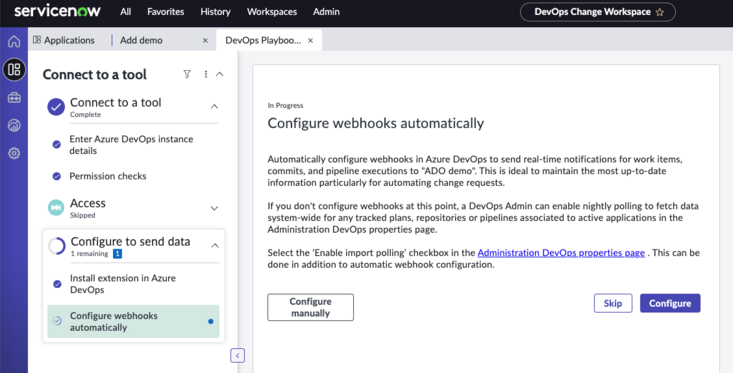Select the list view sidebar icon

(x=14, y=70)
